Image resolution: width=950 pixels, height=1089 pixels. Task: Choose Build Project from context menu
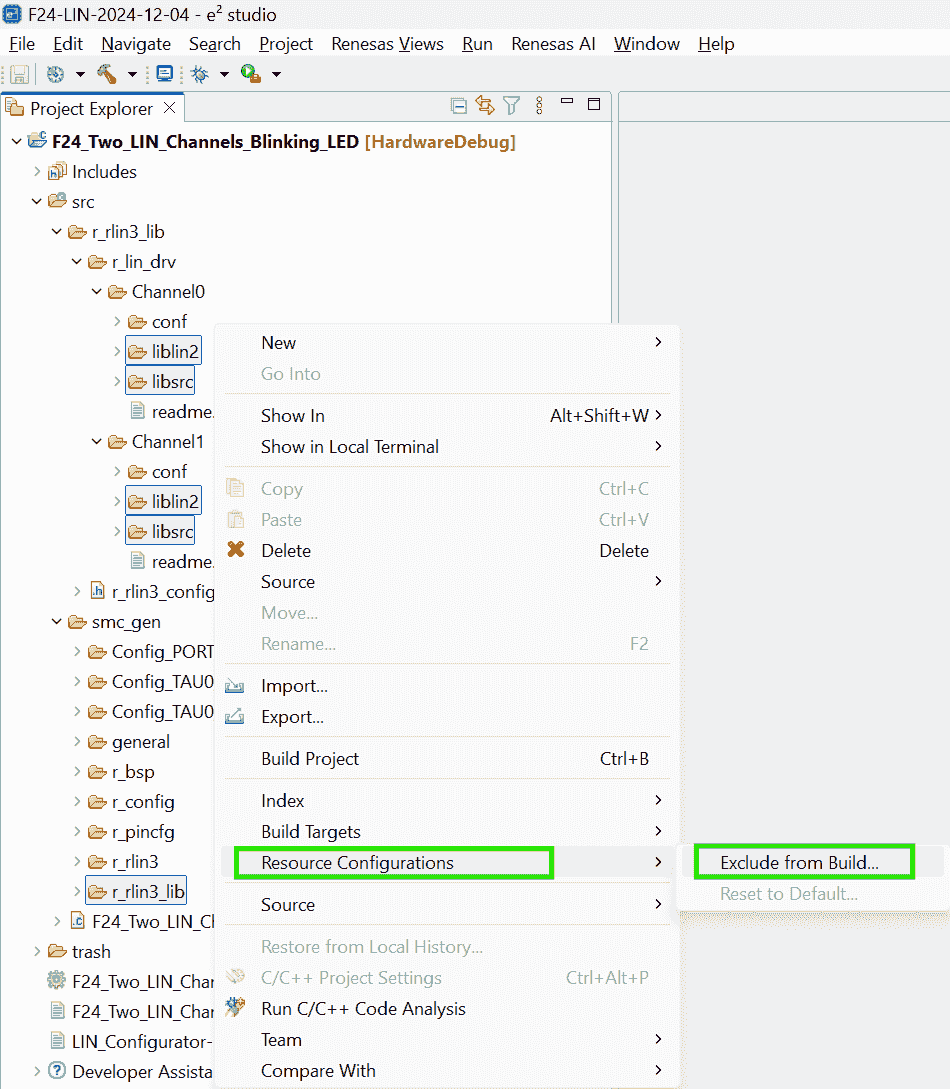tap(310, 759)
